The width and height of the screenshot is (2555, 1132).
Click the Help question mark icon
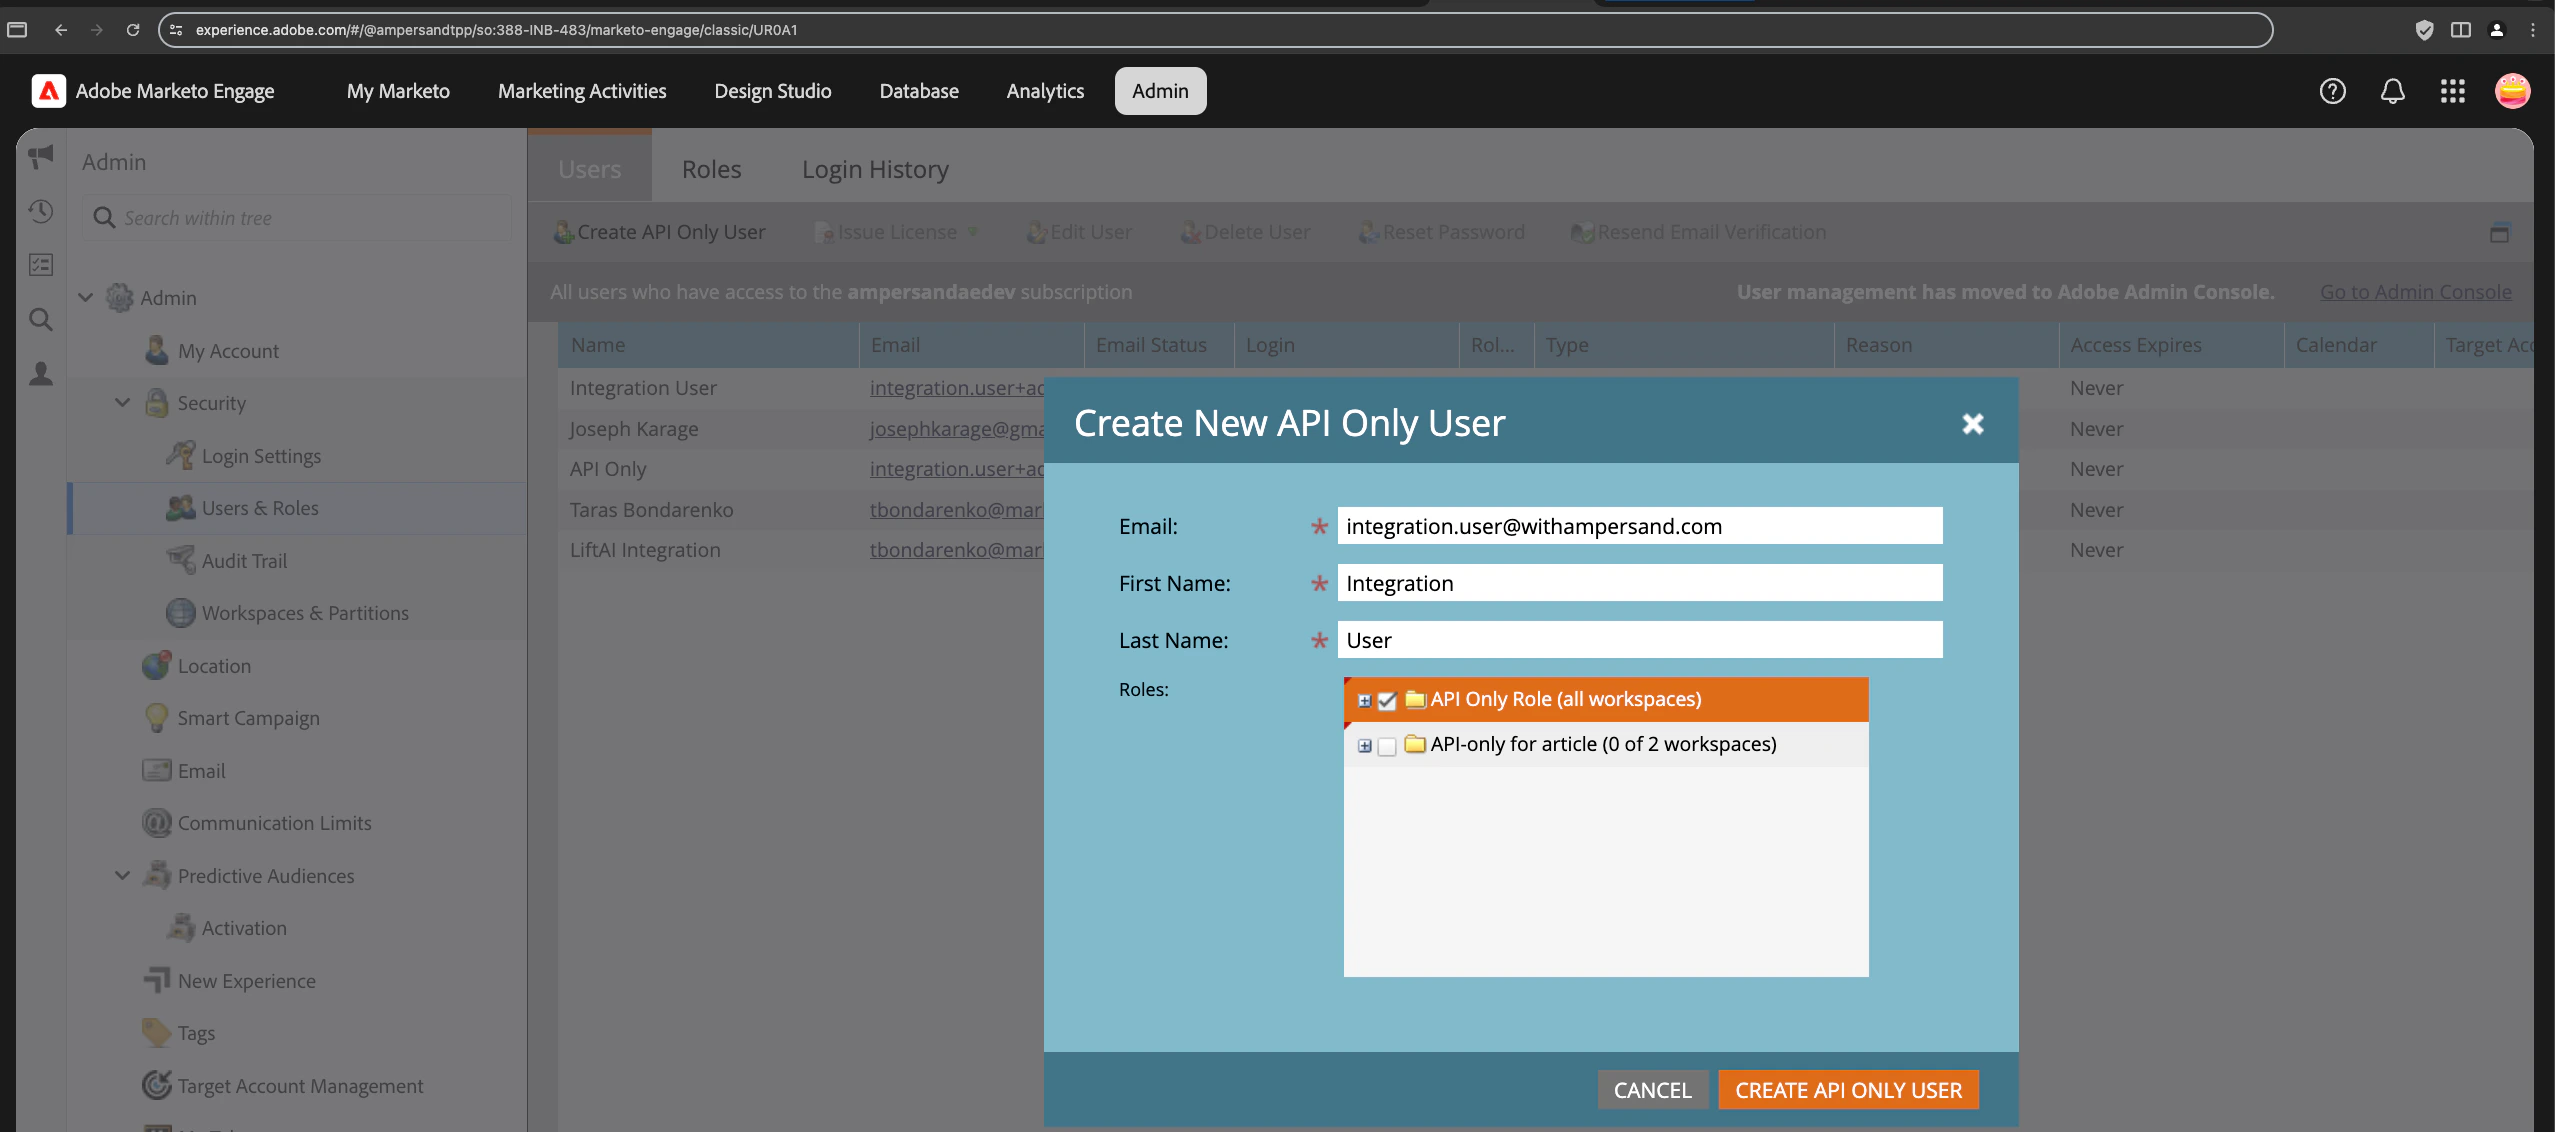[2332, 91]
